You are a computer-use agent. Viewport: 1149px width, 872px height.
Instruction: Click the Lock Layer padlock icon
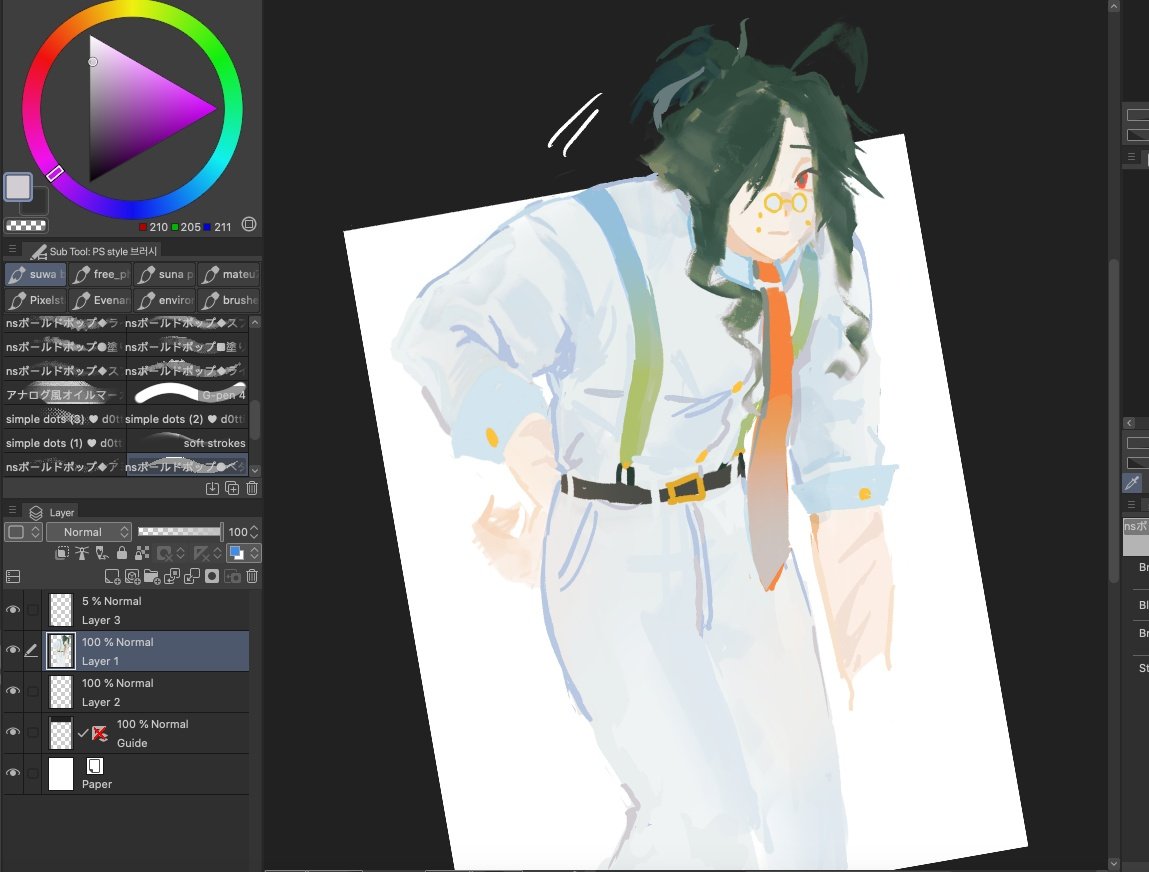[x=122, y=553]
